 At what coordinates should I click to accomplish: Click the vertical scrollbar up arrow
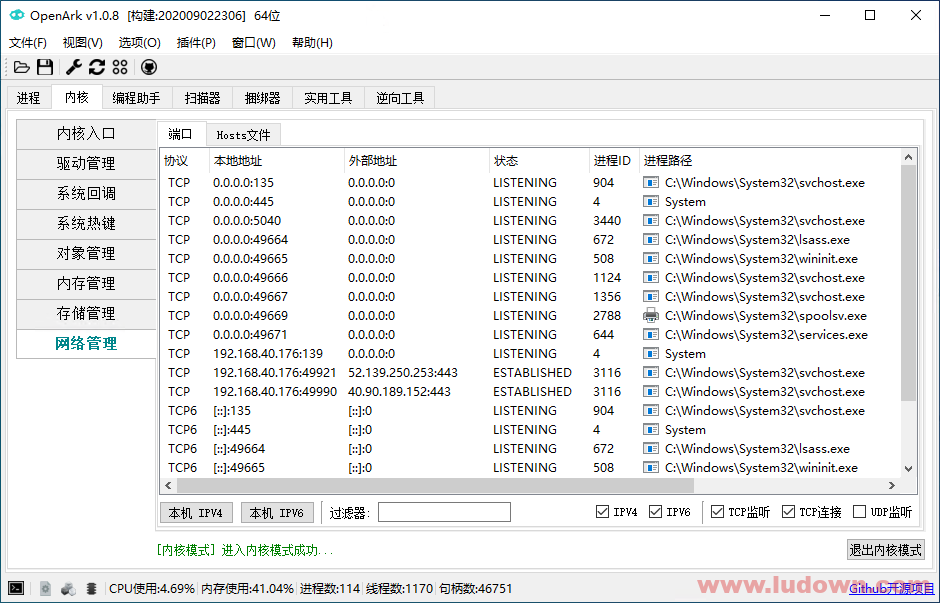[908, 158]
